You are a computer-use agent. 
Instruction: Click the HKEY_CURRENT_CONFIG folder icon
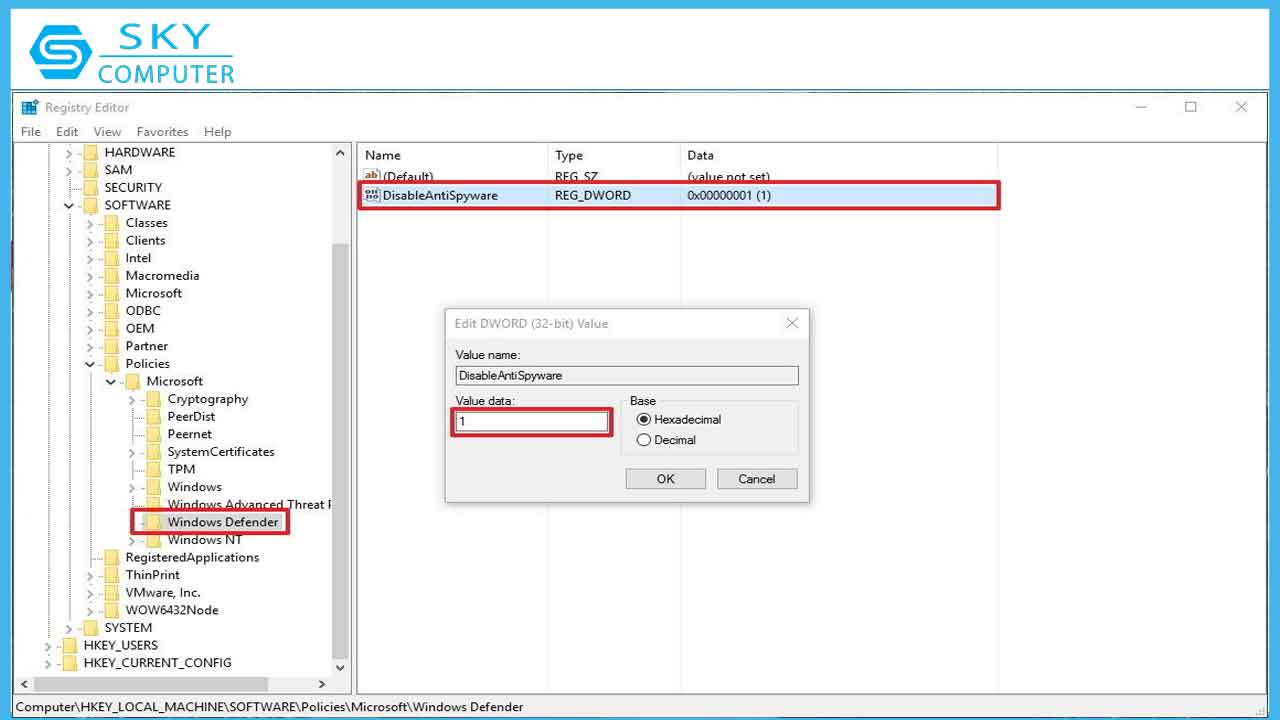pyautogui.click(x=70, y=663)
